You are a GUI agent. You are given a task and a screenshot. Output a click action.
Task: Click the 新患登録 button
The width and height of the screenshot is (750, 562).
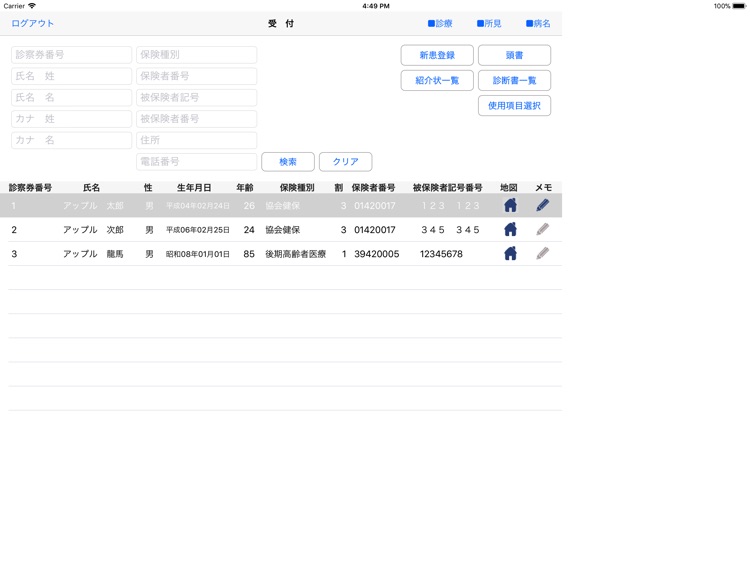click(x=437, y=55)
